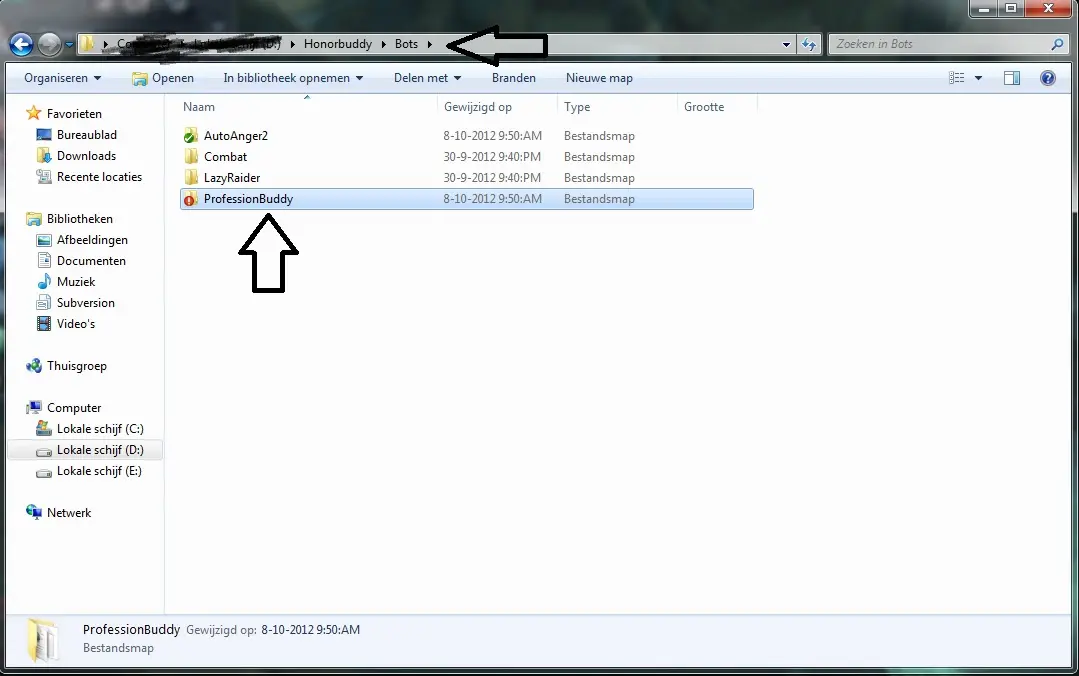The width and height of the screenshot is (1079, 676).
Task: Open the address bar history dropdown
Action: pos(786,44)
